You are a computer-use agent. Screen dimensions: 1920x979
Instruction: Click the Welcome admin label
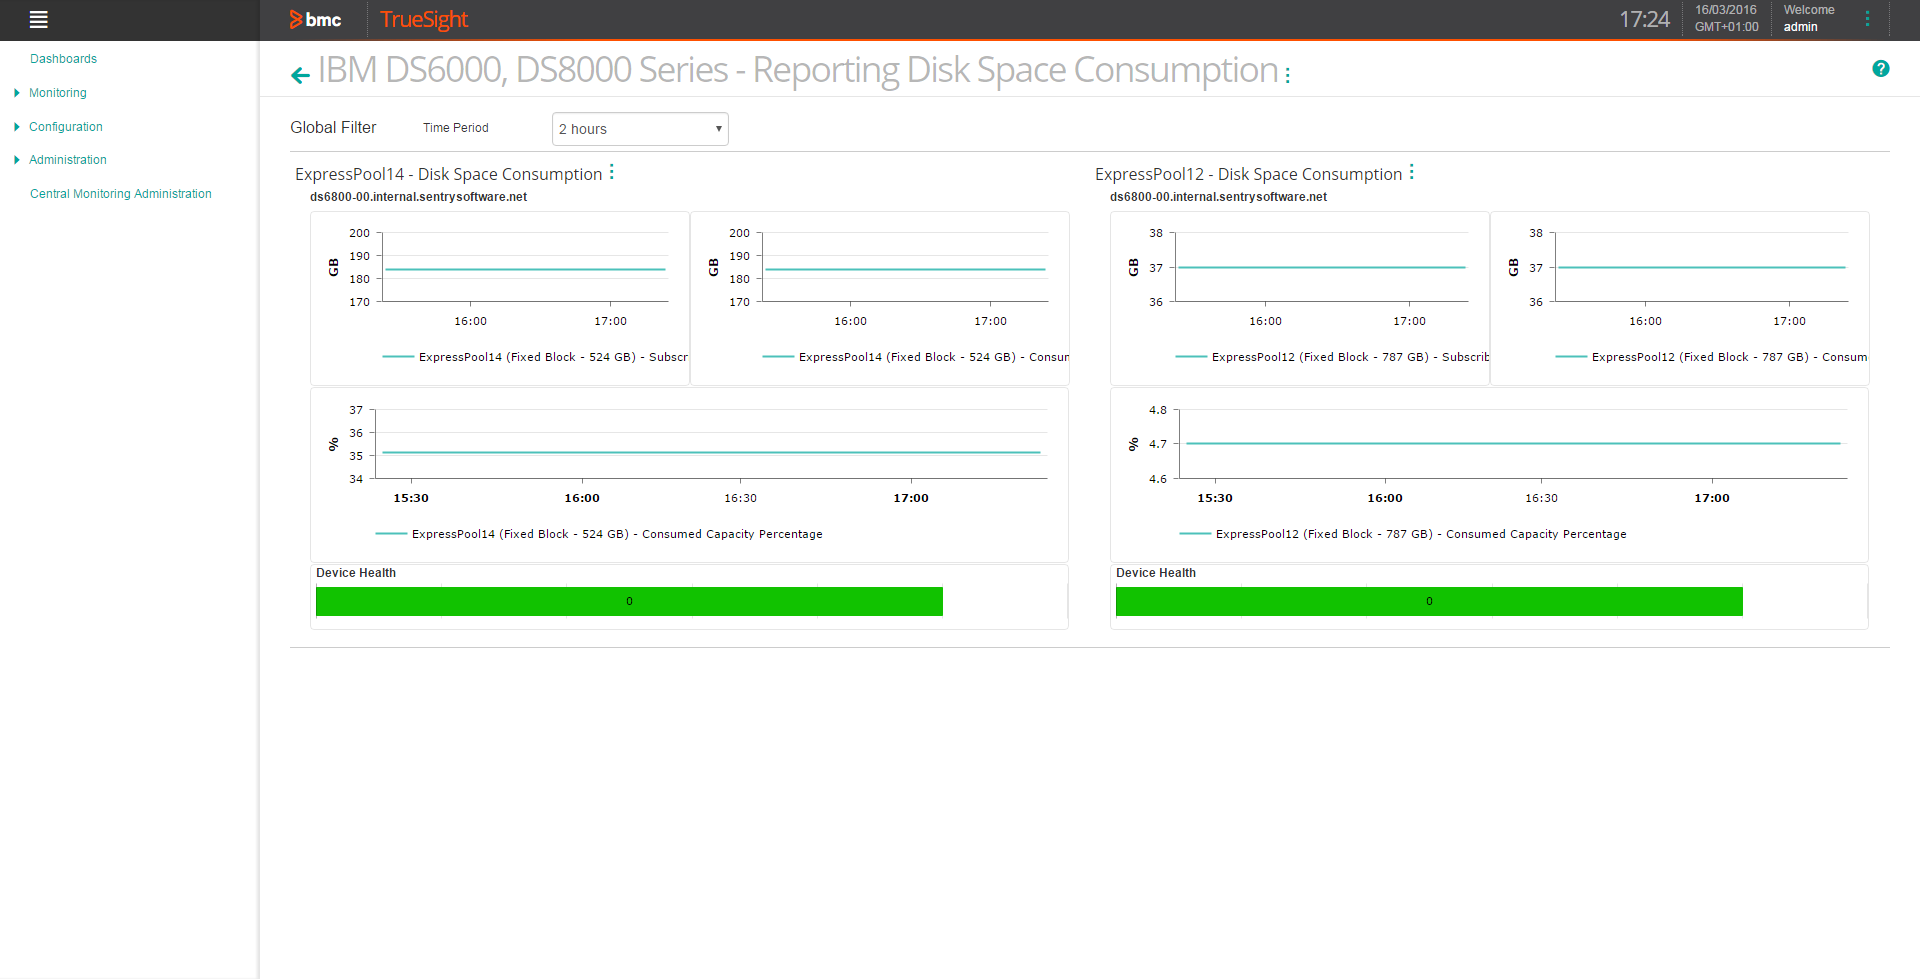click(1808, 18)
